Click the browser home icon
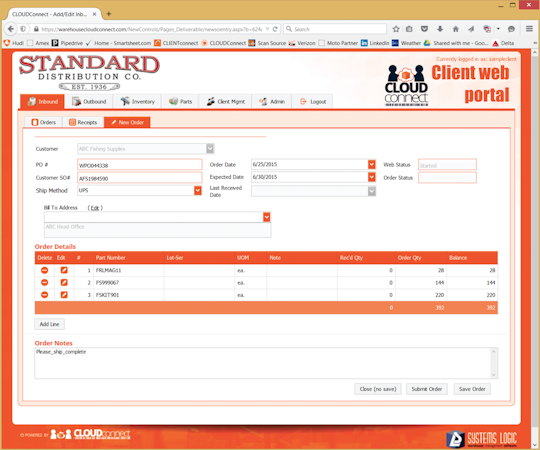The width and height of the screenshot is (540, 450). (x=455, y=29)
